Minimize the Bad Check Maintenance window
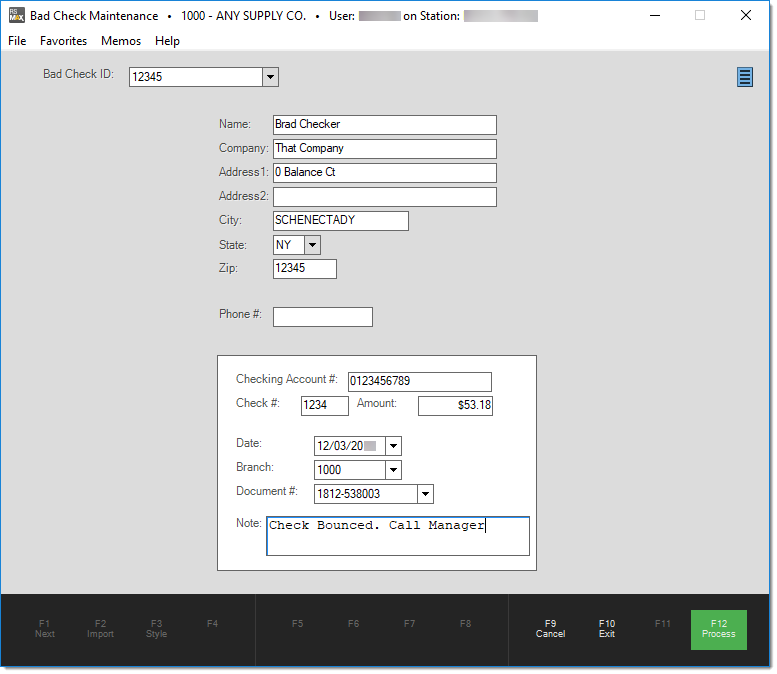The width and height of the screenshot is (777, 674). click(x=656, y=16)
